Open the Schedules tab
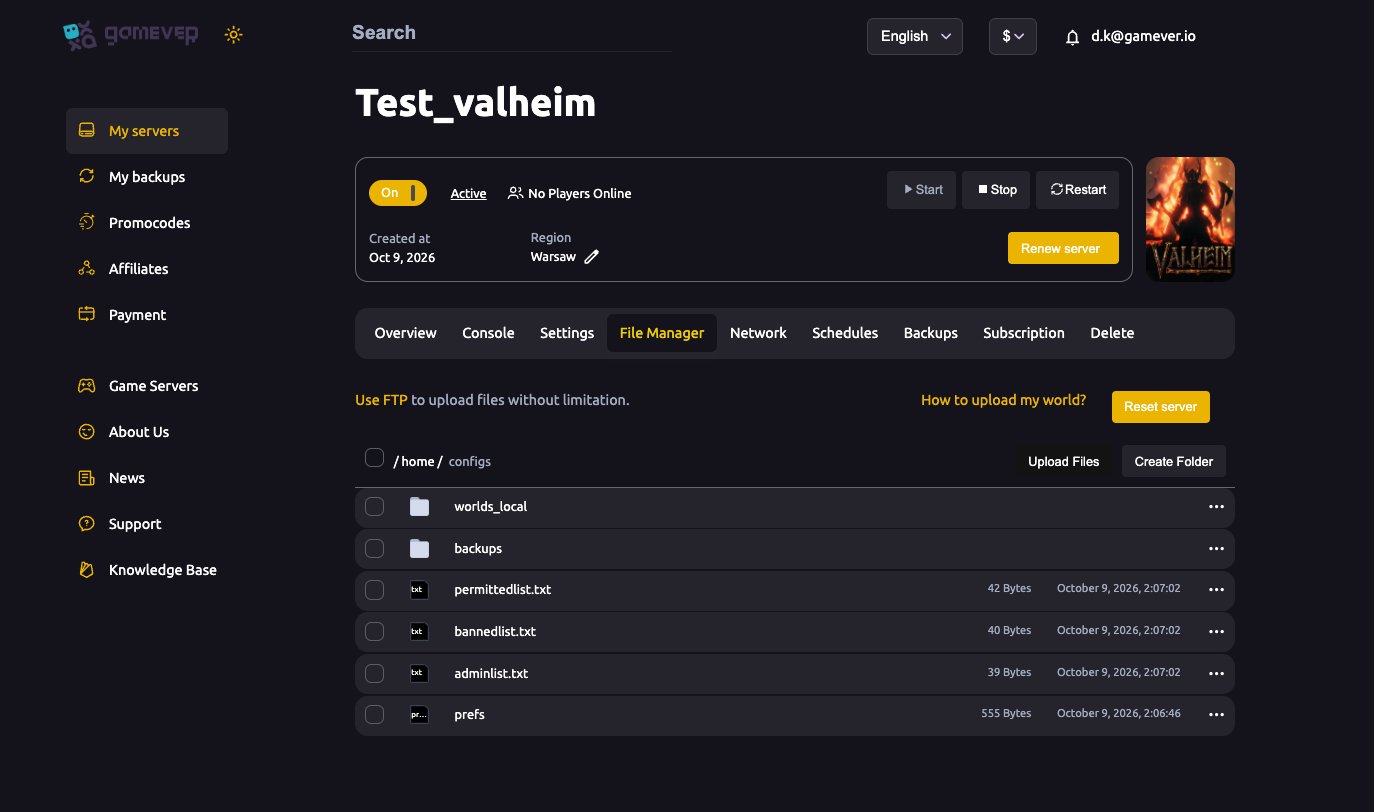 845,333
